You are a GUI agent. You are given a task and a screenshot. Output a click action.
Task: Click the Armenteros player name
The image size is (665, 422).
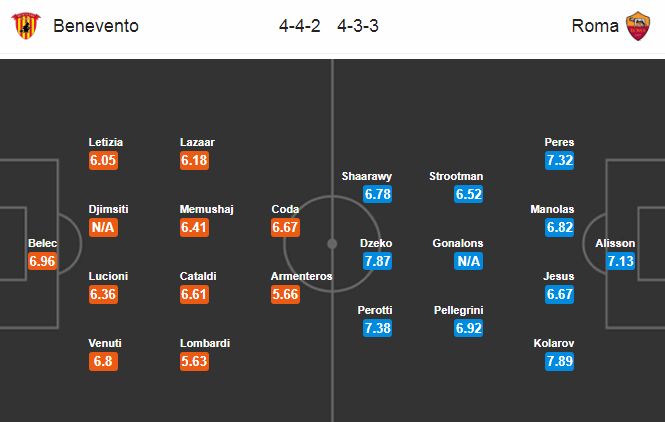click(x=302, y=276)
